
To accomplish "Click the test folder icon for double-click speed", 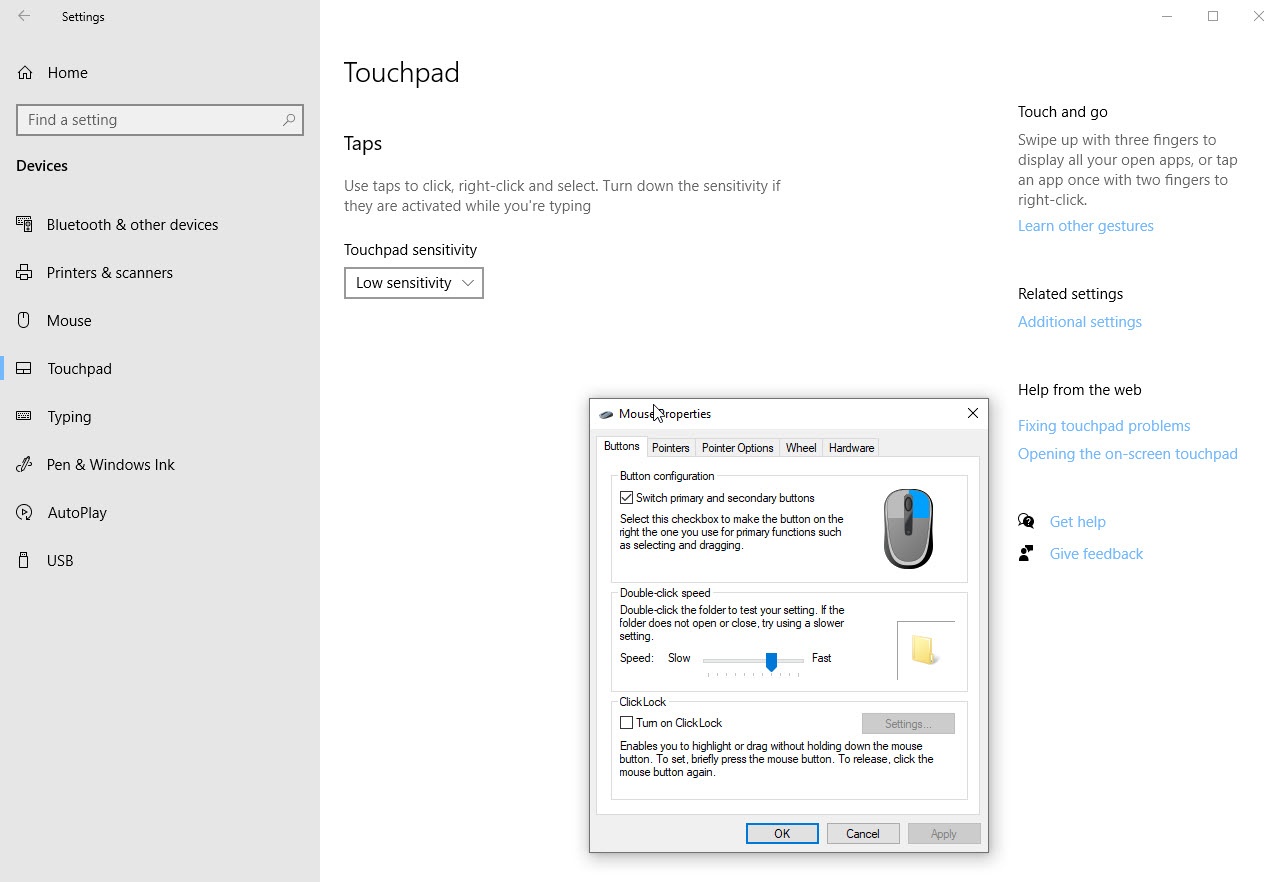I will (x=925, y=650).
